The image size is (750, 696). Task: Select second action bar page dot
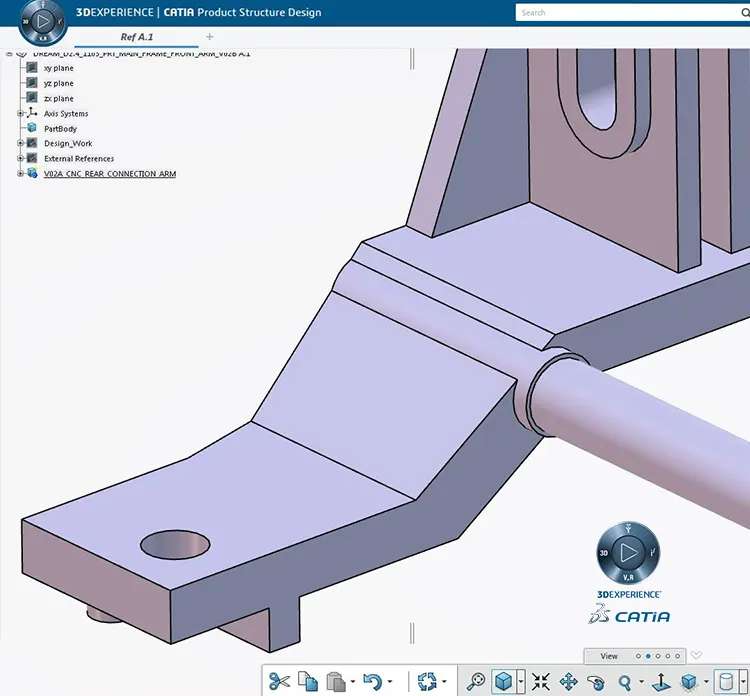648,656
